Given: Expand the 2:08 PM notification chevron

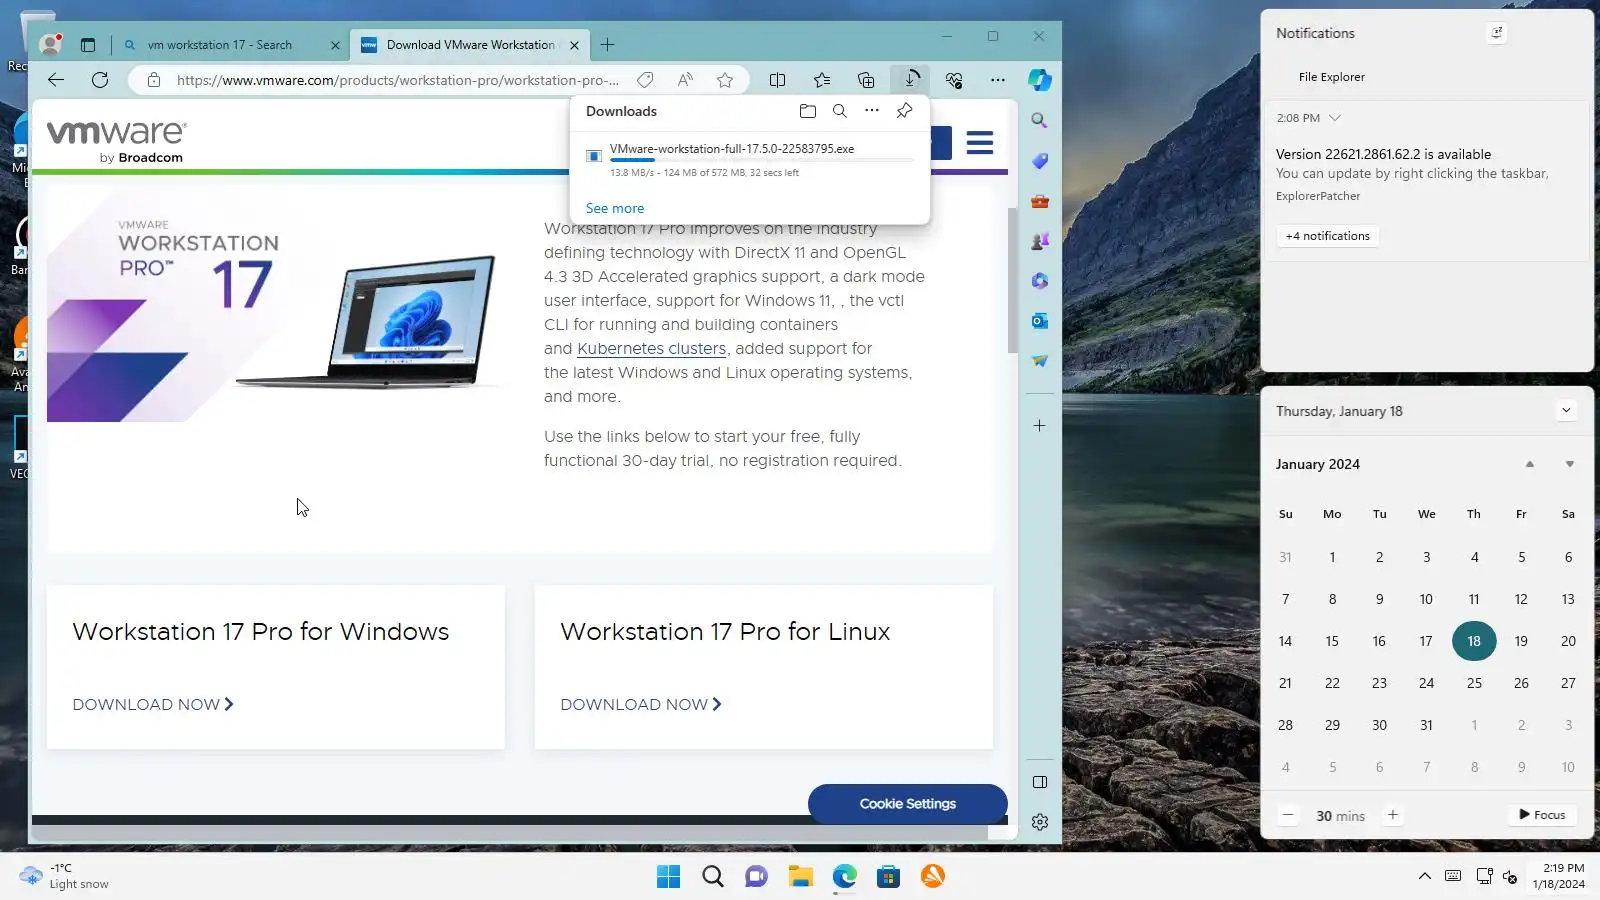Looking at the screenshot, I should [1334, 118].
